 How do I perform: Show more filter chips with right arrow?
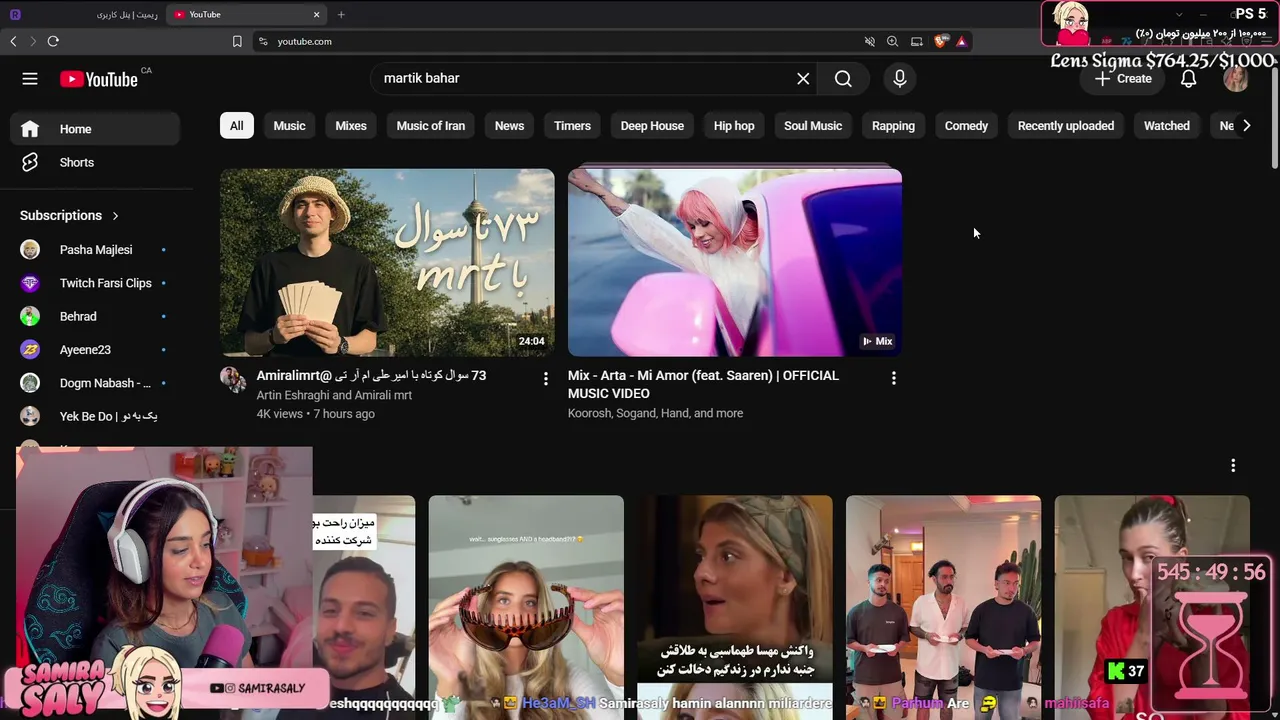tap(1246, 126)
